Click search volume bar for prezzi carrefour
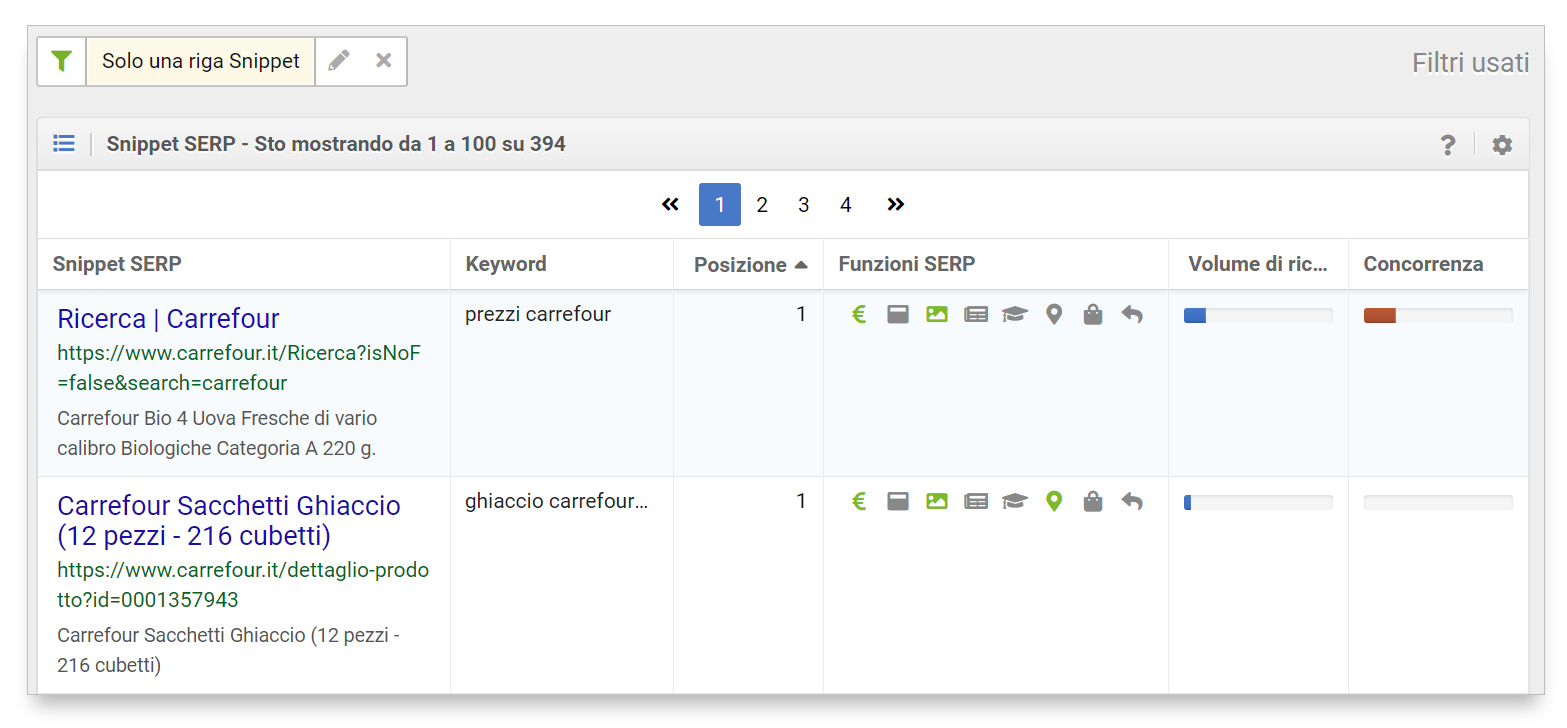 1258,316
